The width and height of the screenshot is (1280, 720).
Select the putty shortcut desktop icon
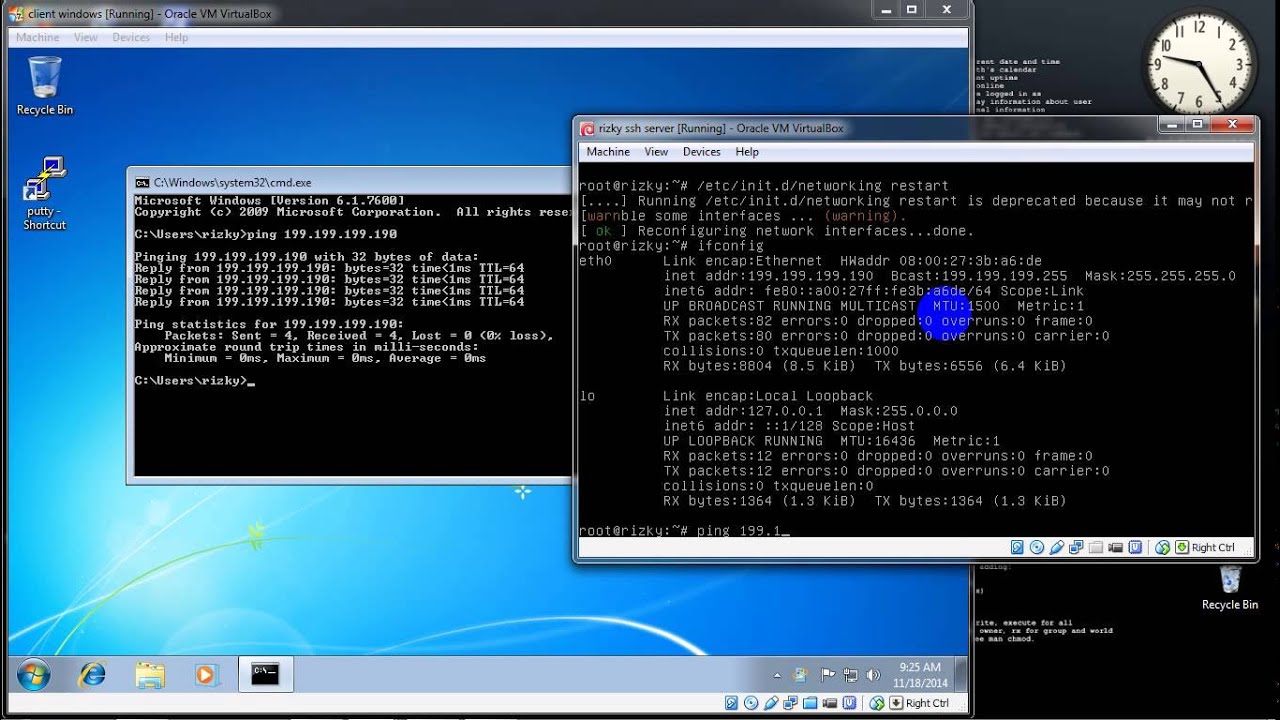(x=45, y=193)
